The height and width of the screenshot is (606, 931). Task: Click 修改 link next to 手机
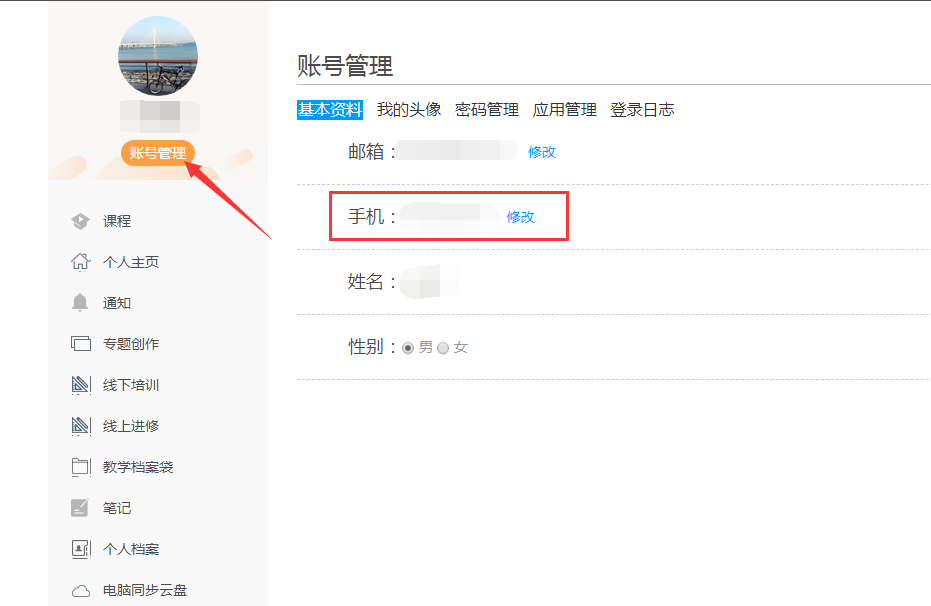click(521, 217)
